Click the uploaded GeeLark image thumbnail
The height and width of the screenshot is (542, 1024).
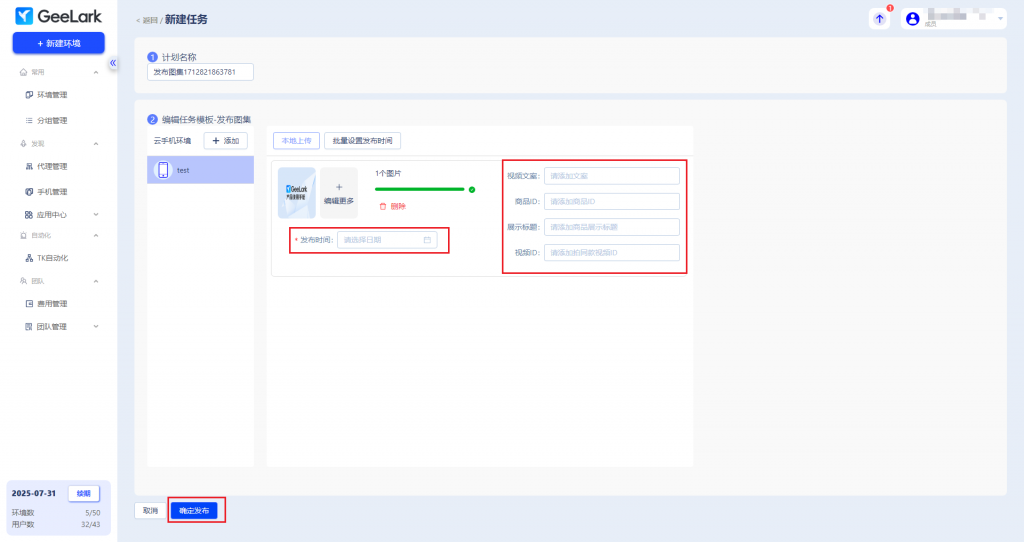coord(296,193)
